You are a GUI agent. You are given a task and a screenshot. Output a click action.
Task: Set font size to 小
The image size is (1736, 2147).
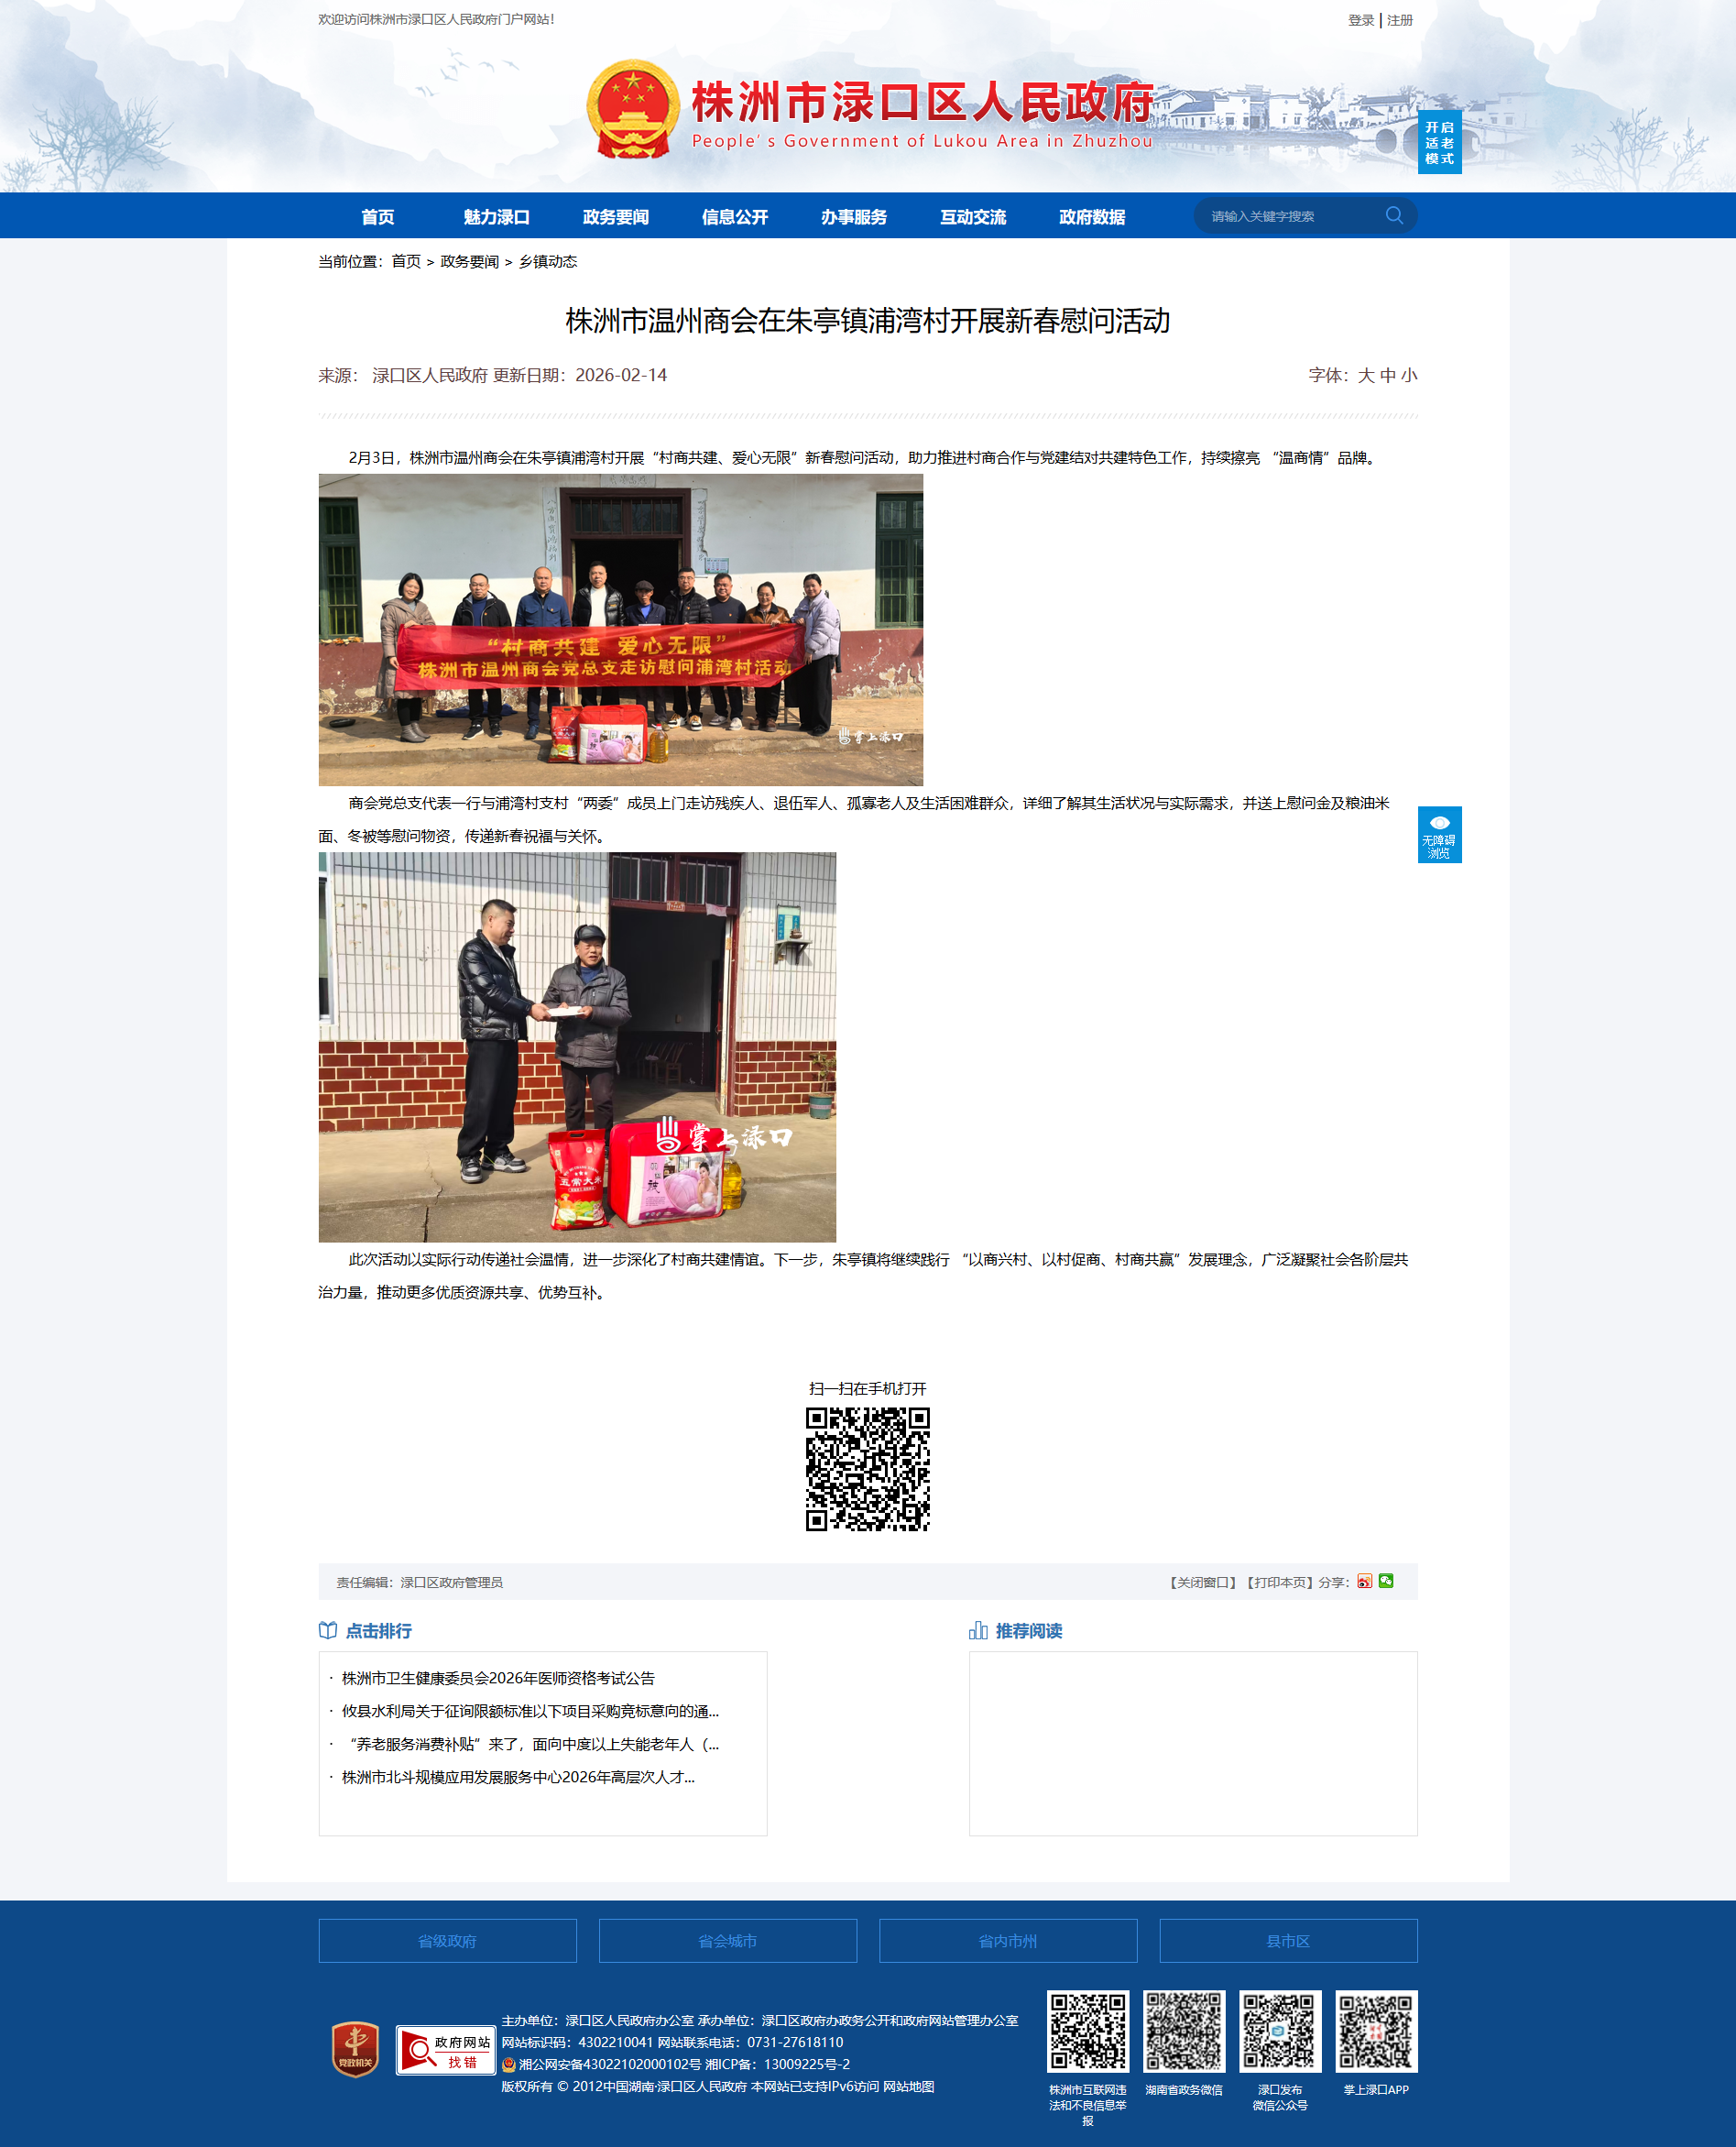click(1409, 375)
